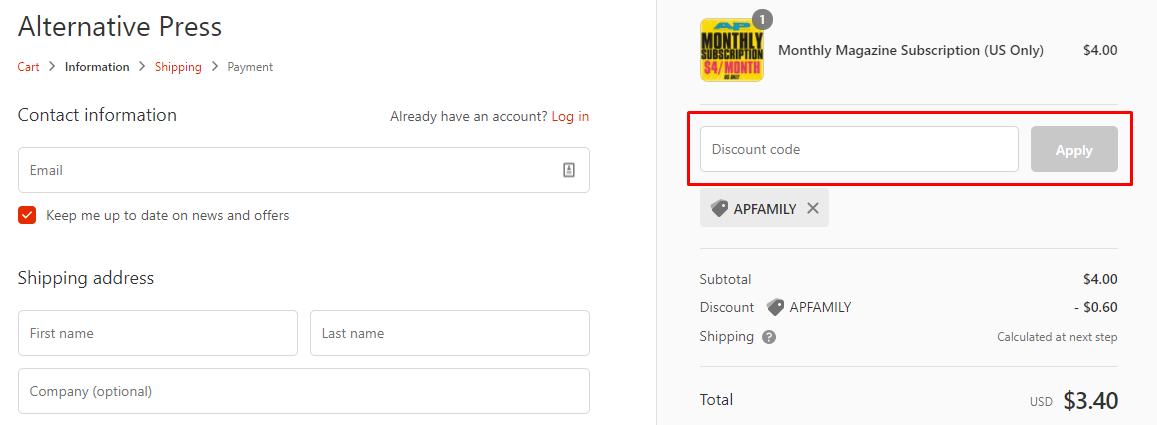The height and width of the screenshot is (425, 1157).
Task: Click the tag icon beside Discount line
Action: point(775,307)
